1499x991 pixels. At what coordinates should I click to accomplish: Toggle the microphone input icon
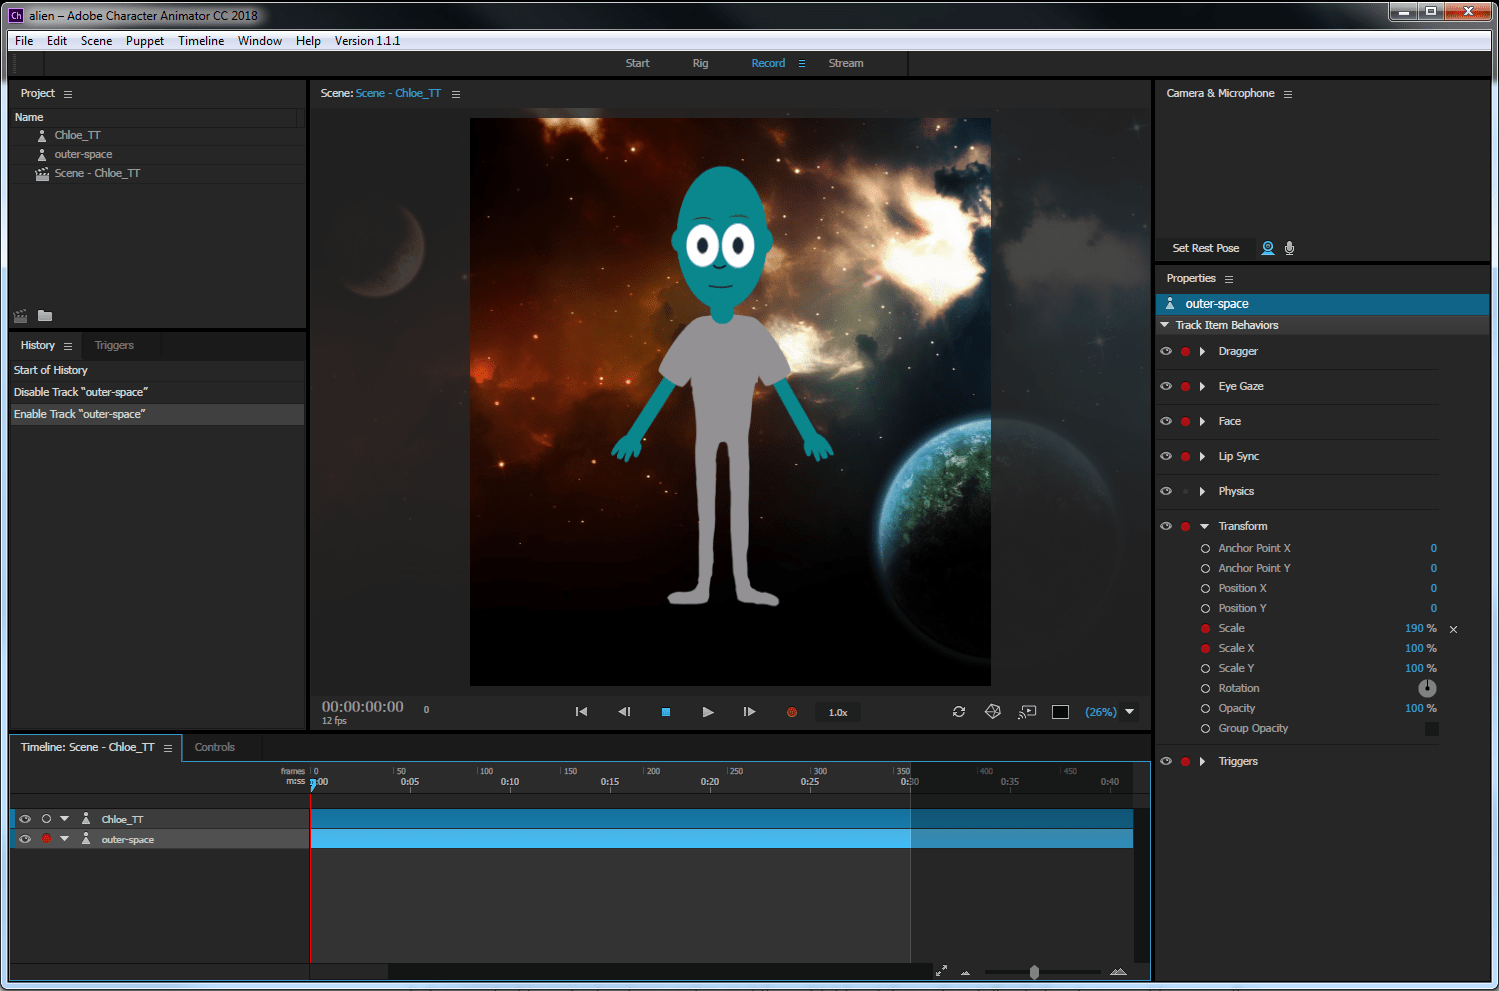coord(1290,248)
